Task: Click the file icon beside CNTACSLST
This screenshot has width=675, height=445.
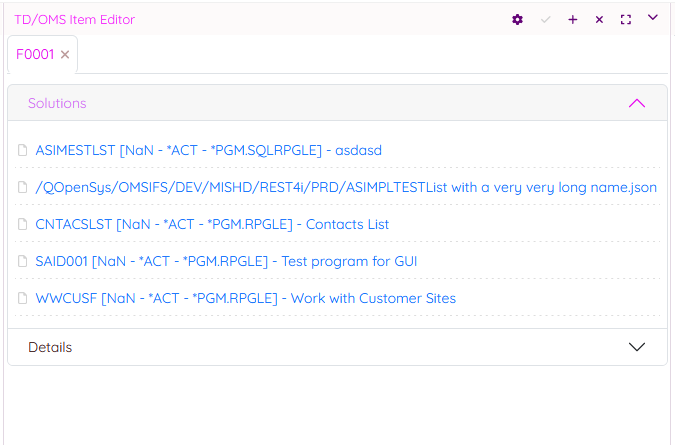Action: tap(23, 224)
